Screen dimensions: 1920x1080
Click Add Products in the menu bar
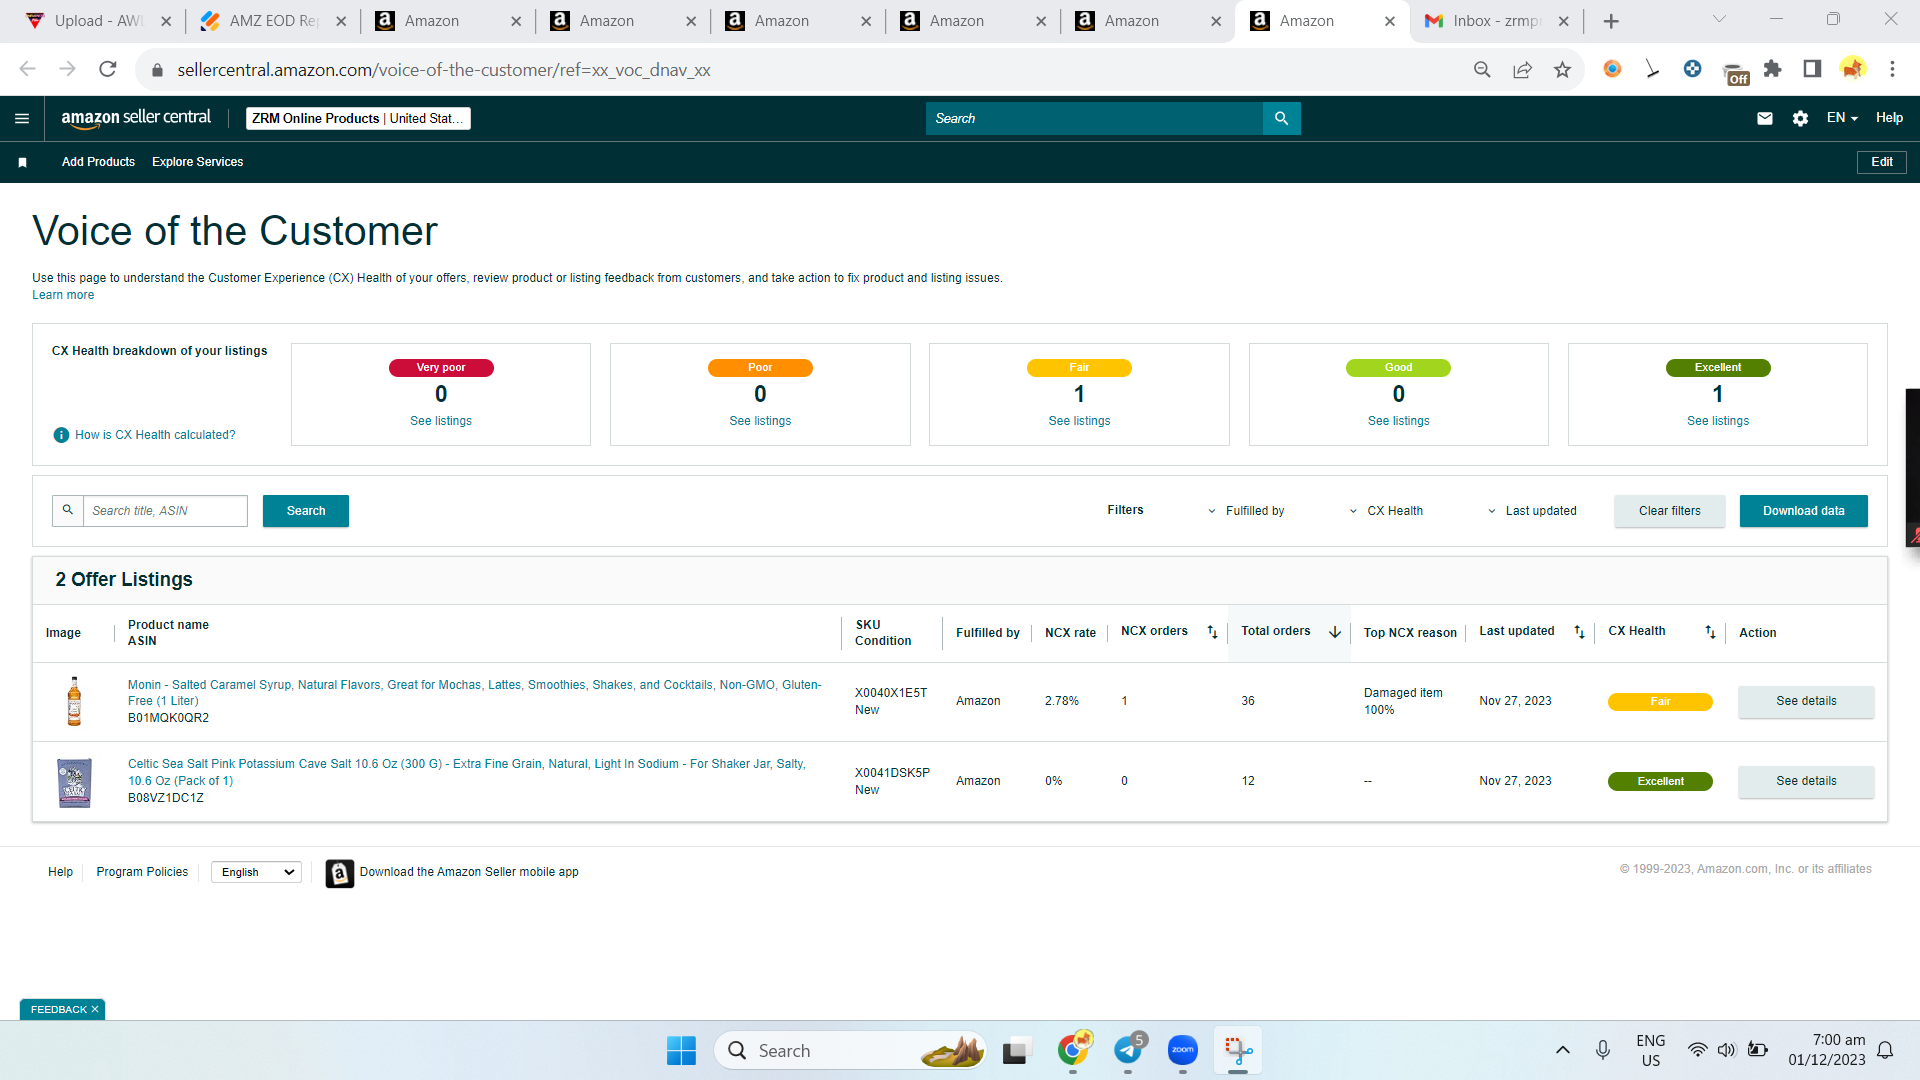click(x=98, y=162)
